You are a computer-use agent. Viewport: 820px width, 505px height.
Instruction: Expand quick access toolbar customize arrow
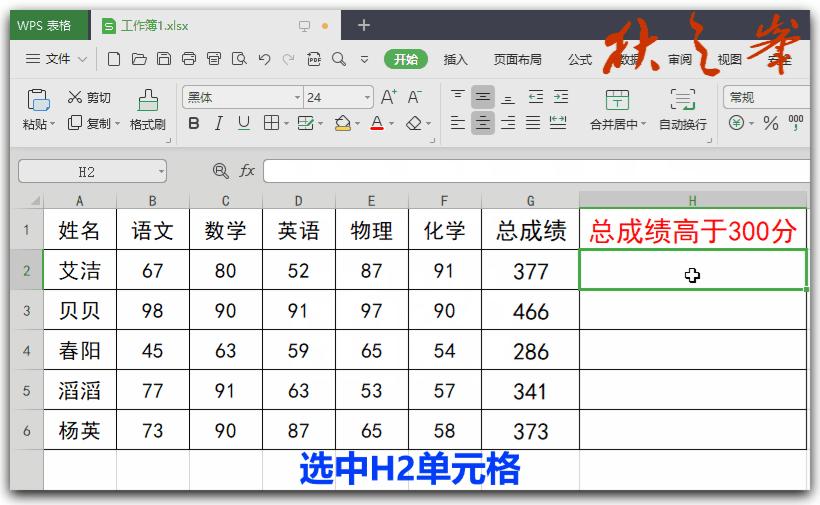point(365,59)
